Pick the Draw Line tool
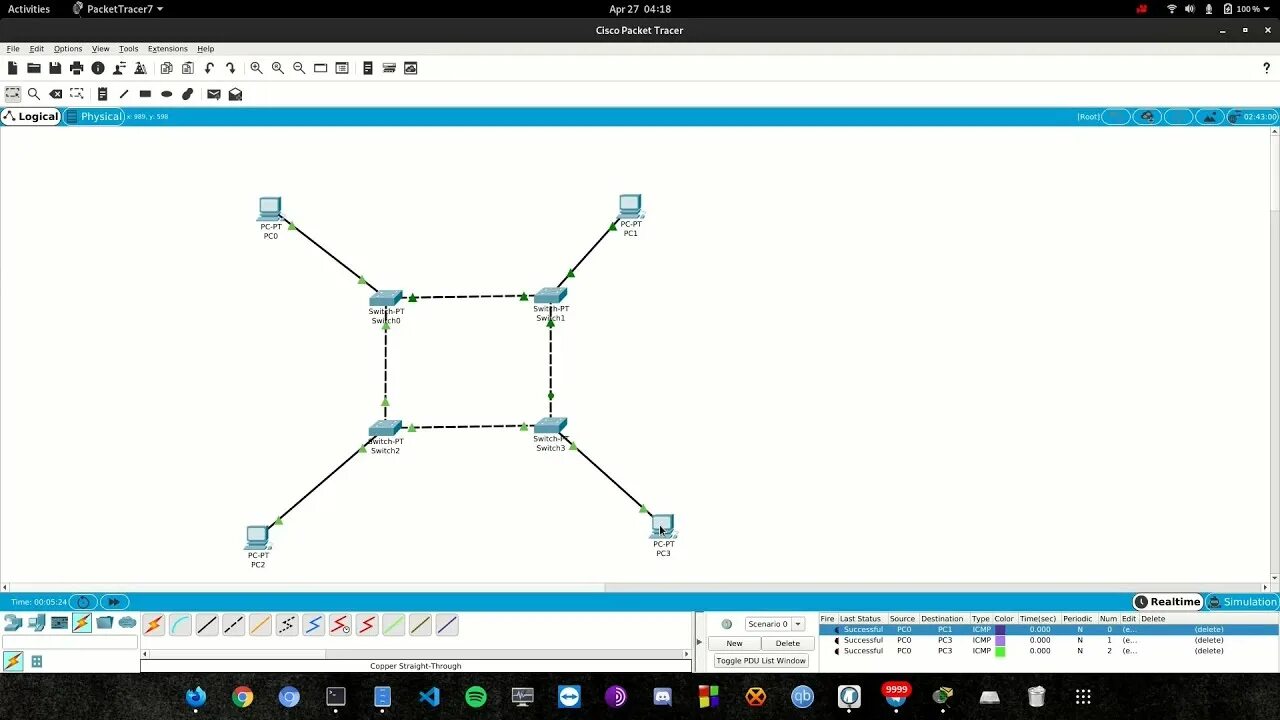1280x720 pixels. click(124, 94)
